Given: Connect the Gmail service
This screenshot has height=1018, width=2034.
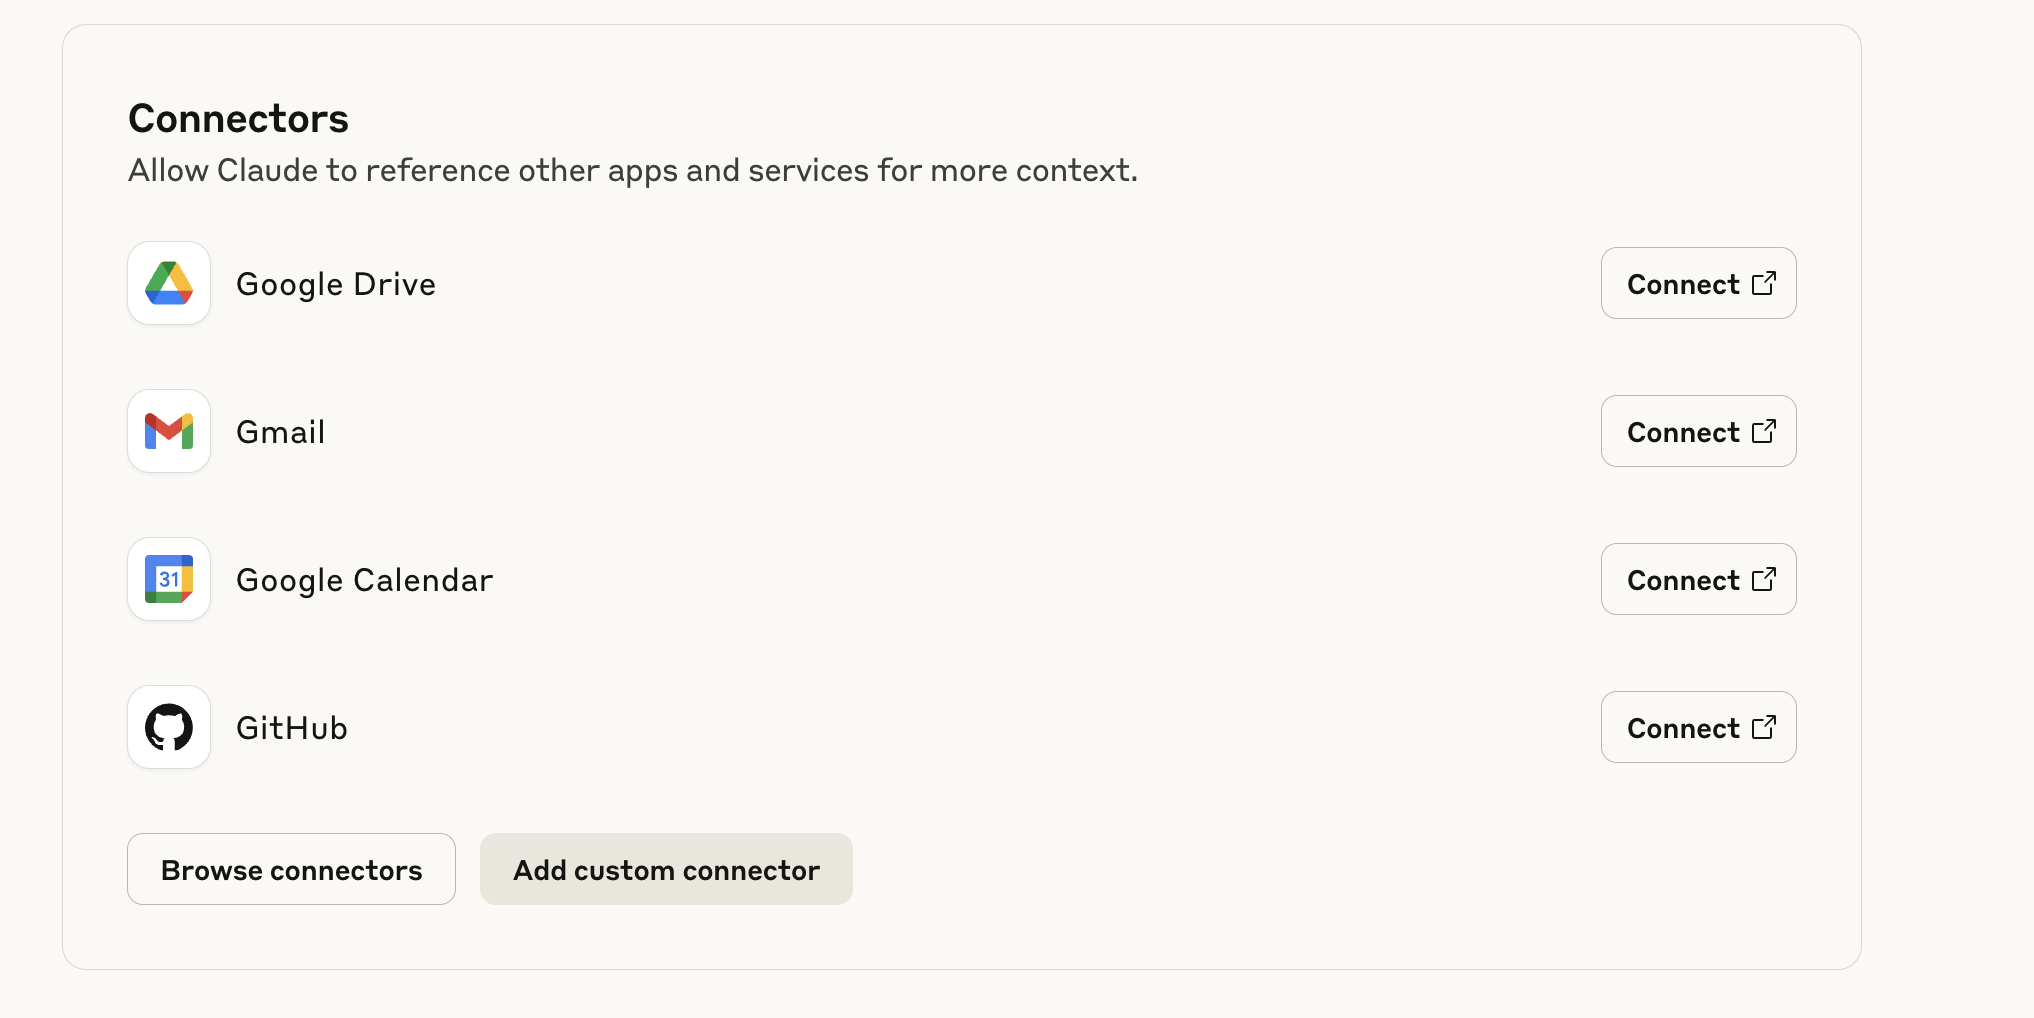Looking at the screenshot, I should click(1698, 431).
